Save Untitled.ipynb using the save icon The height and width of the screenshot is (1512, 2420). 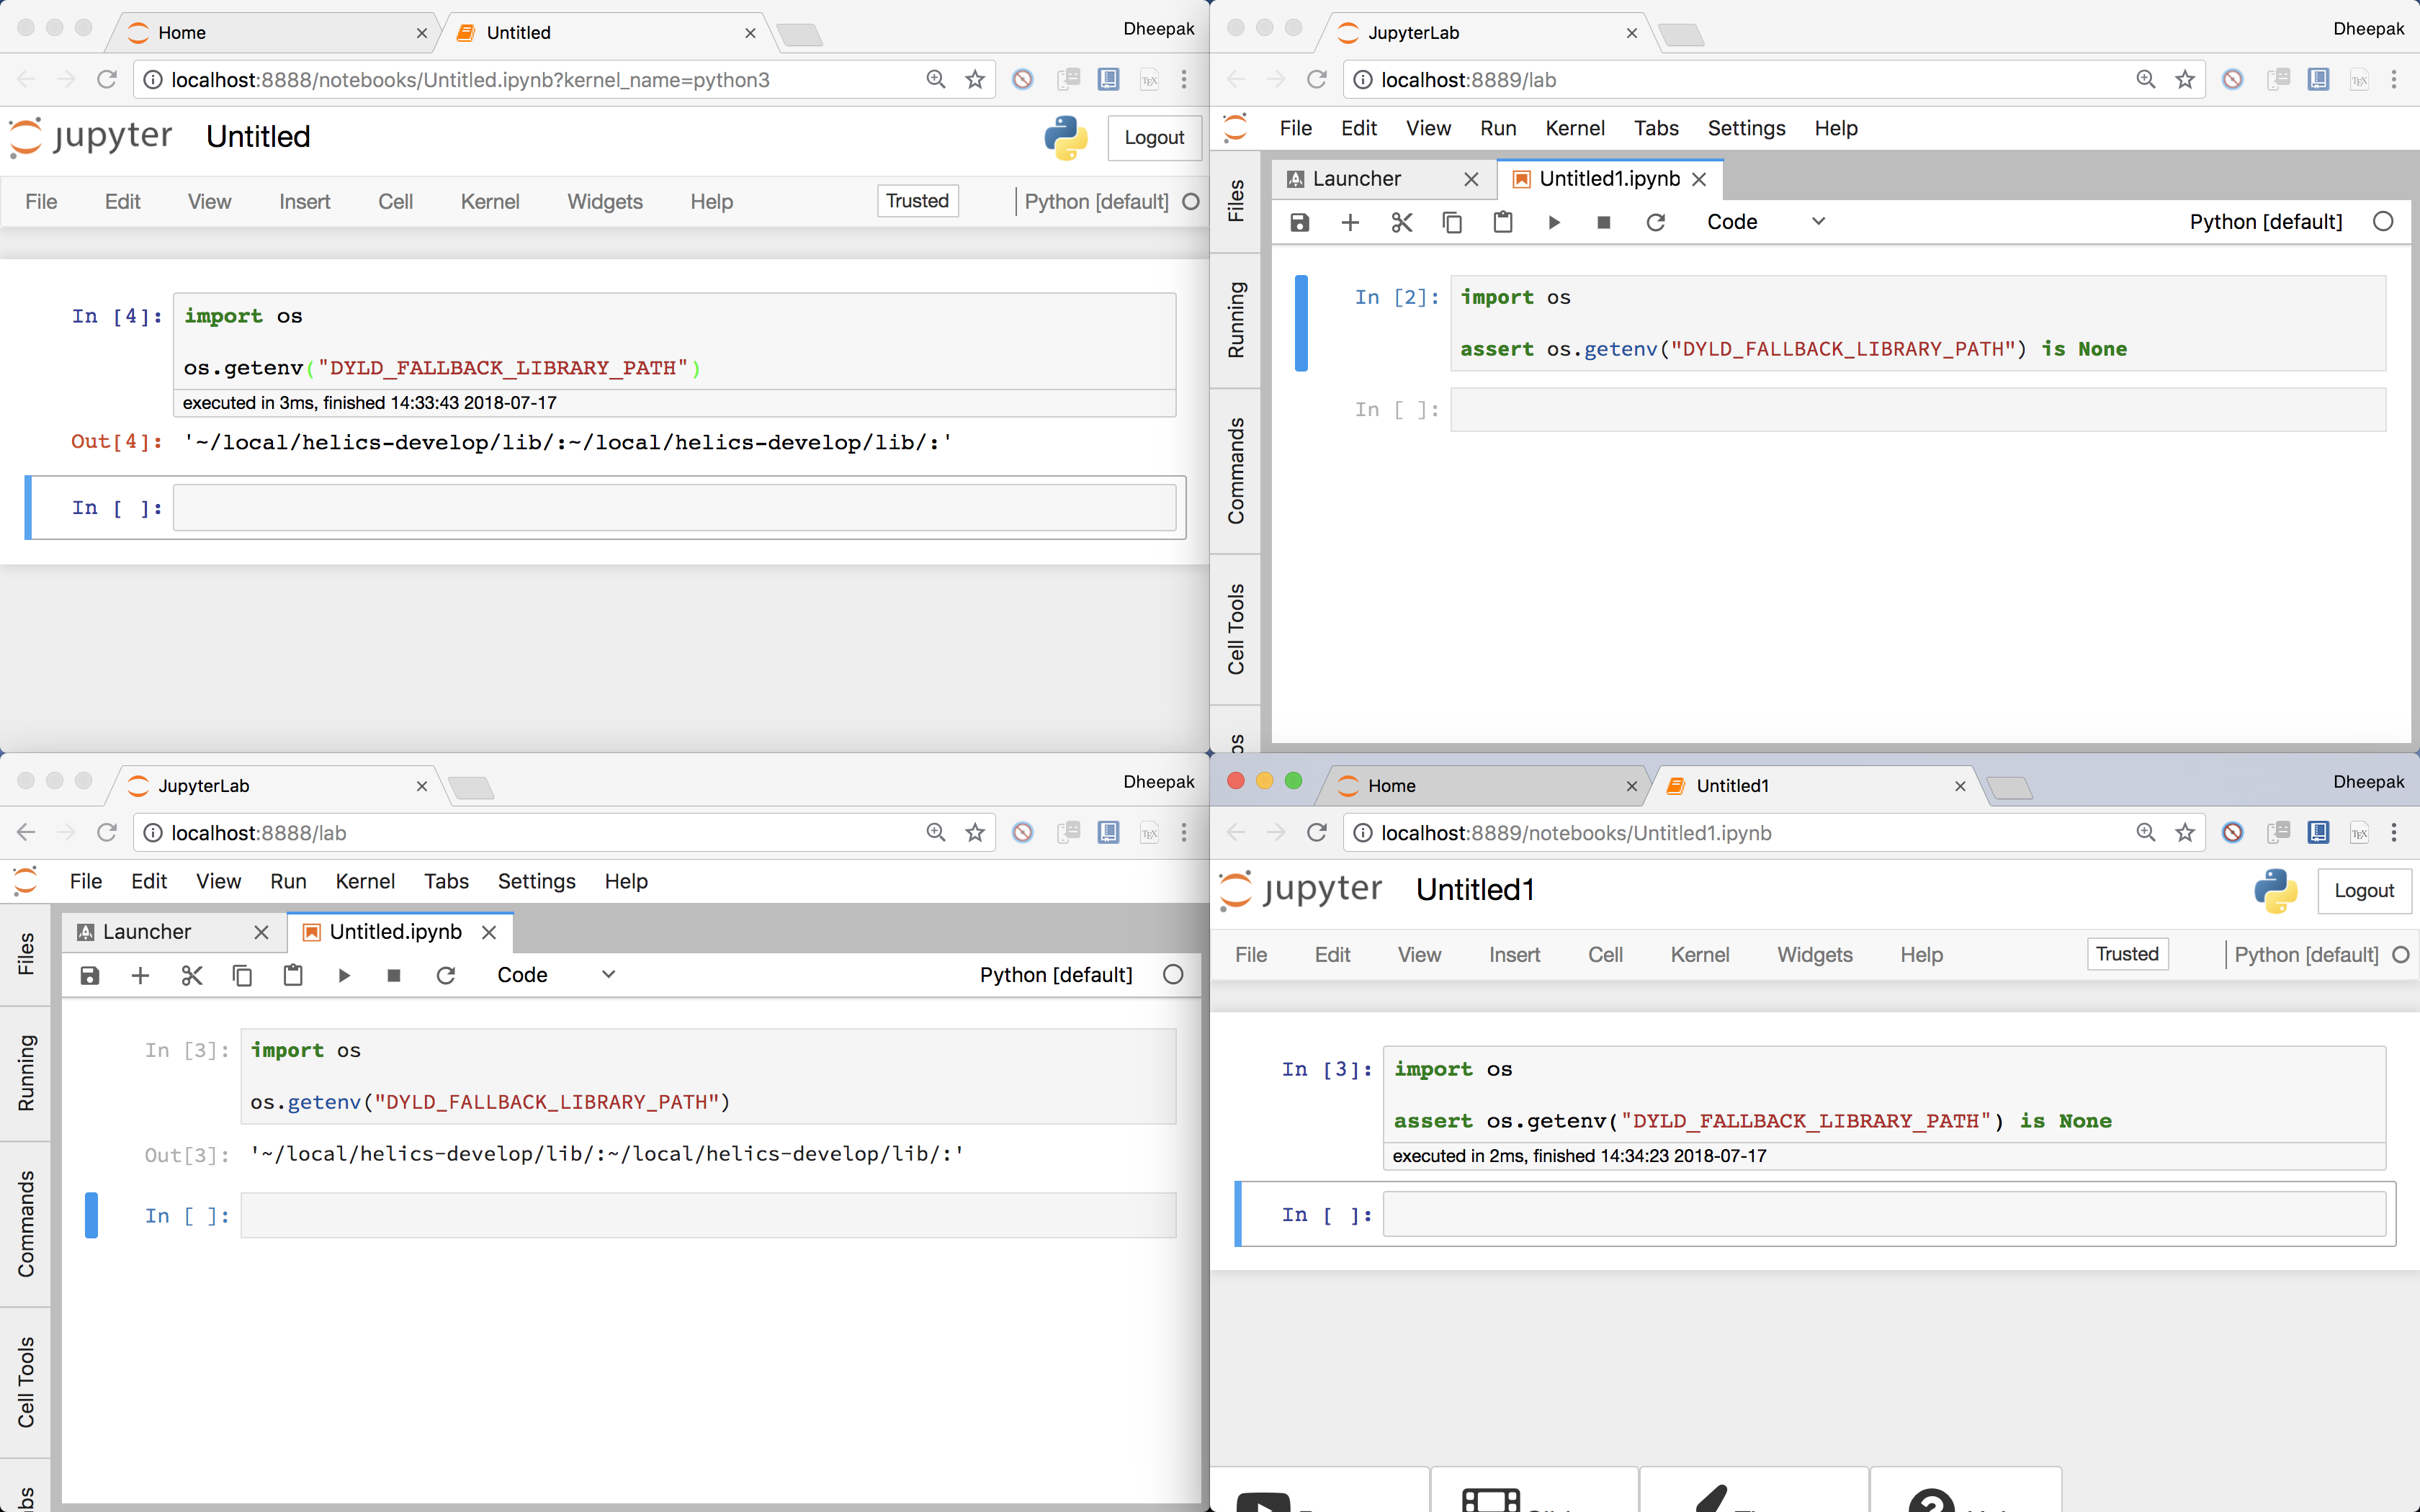pos(89,975)
